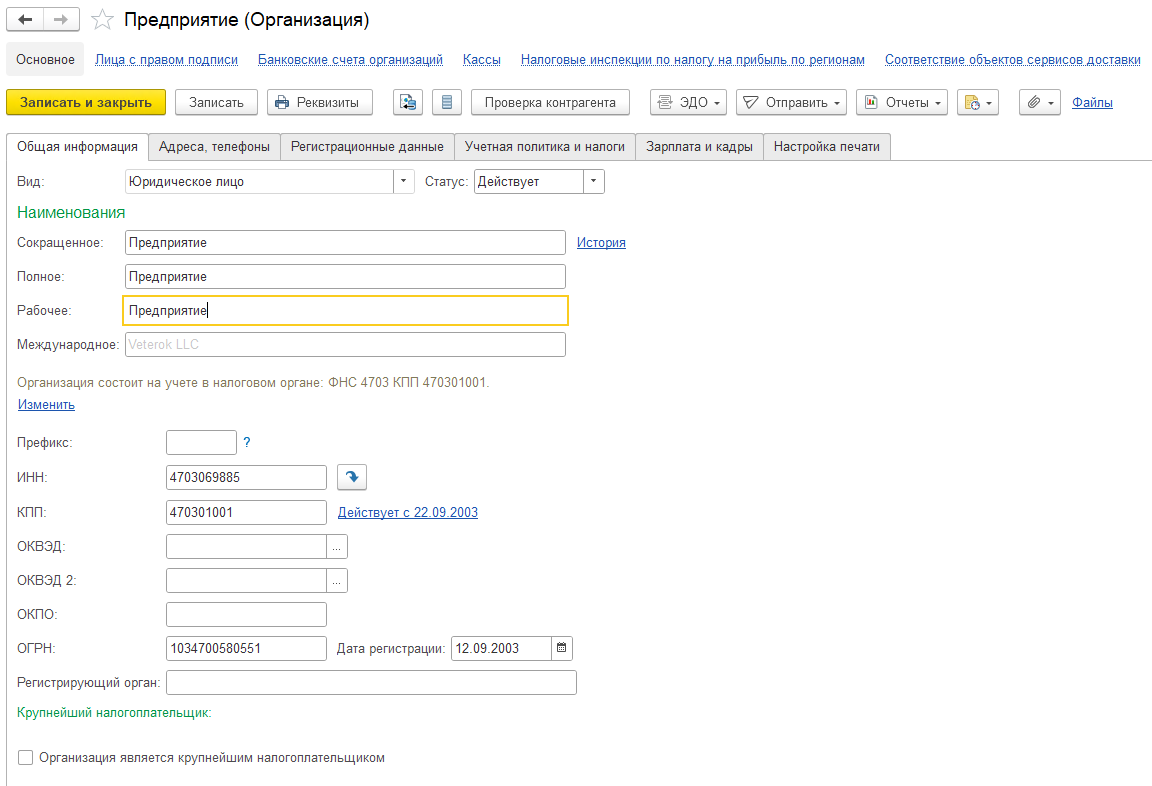Click the Изменить tax authority link

coord(46,405)
